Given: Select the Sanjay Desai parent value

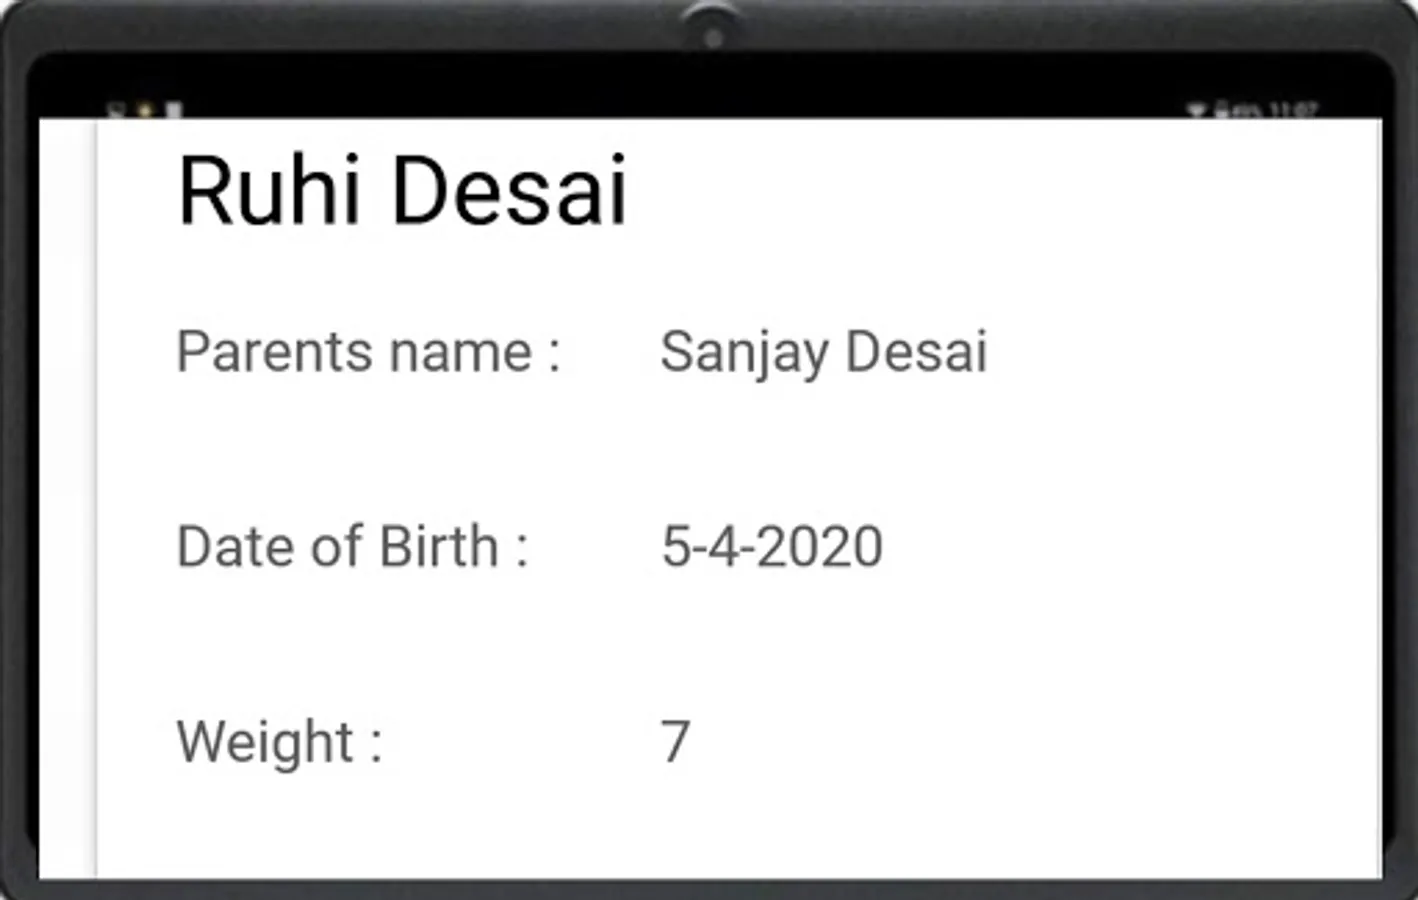Looking at the screenshot, I should 823,353.
